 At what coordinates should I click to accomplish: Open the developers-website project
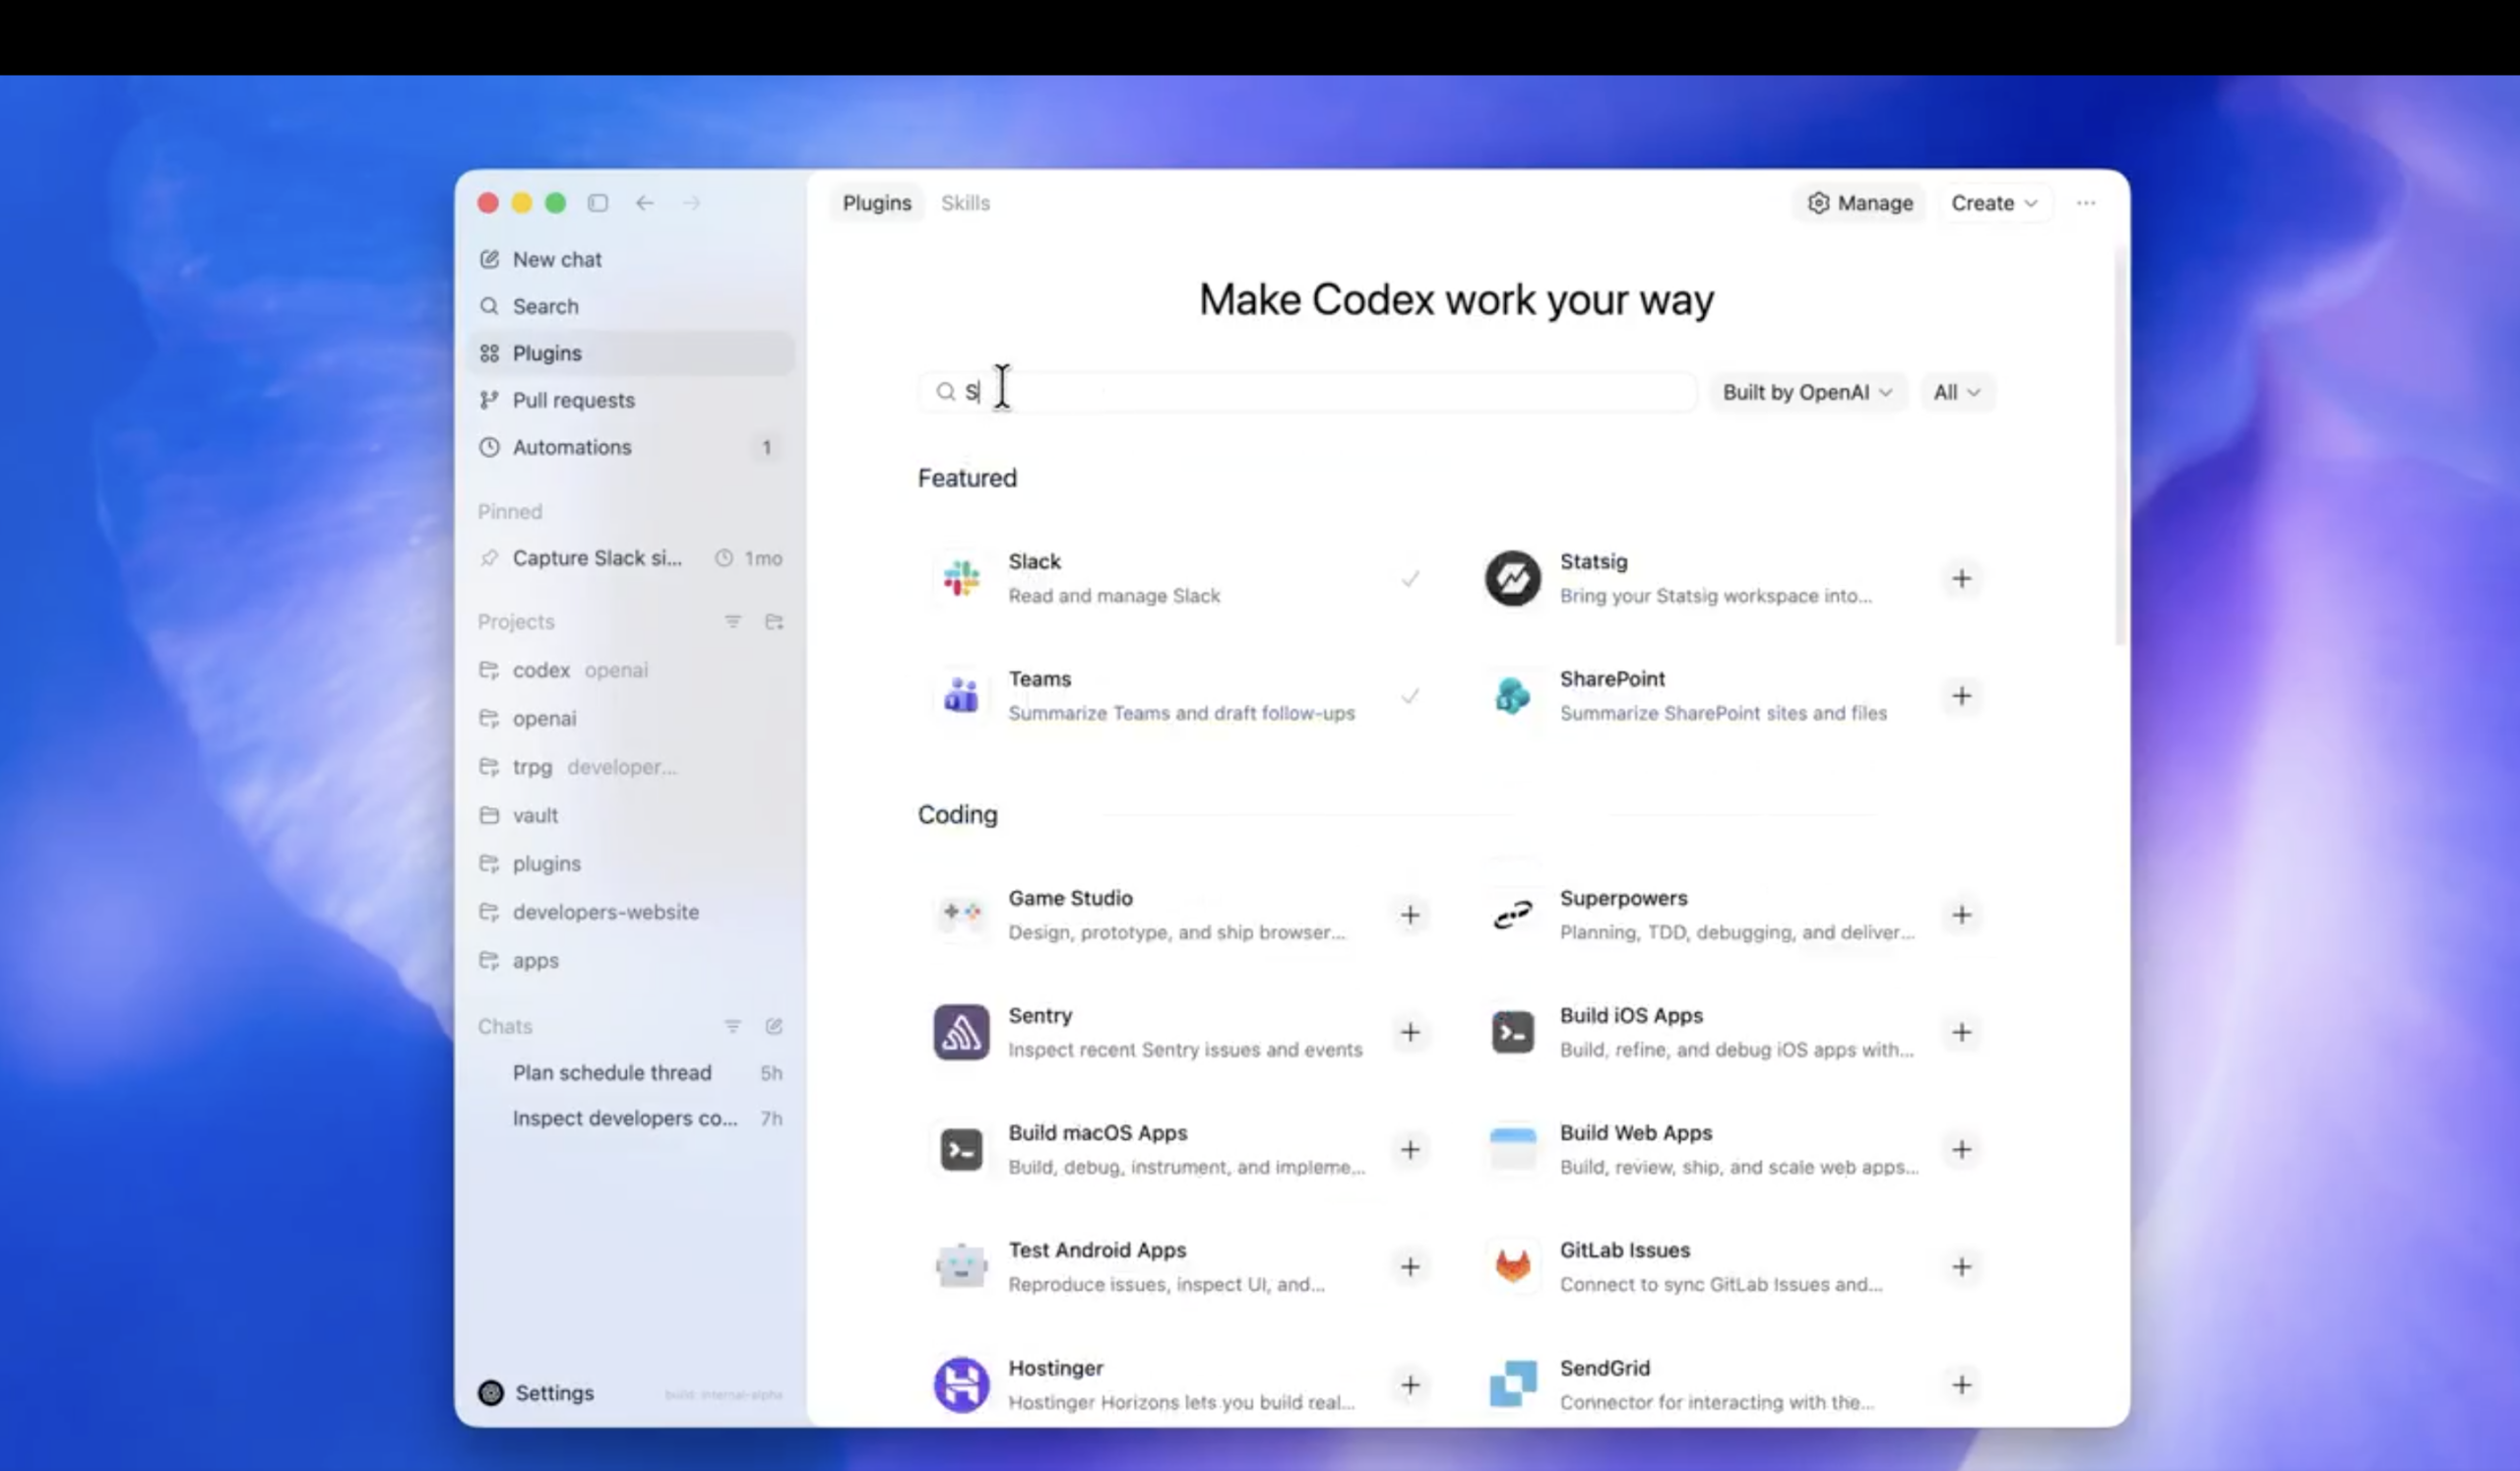(x=630, y=912)
